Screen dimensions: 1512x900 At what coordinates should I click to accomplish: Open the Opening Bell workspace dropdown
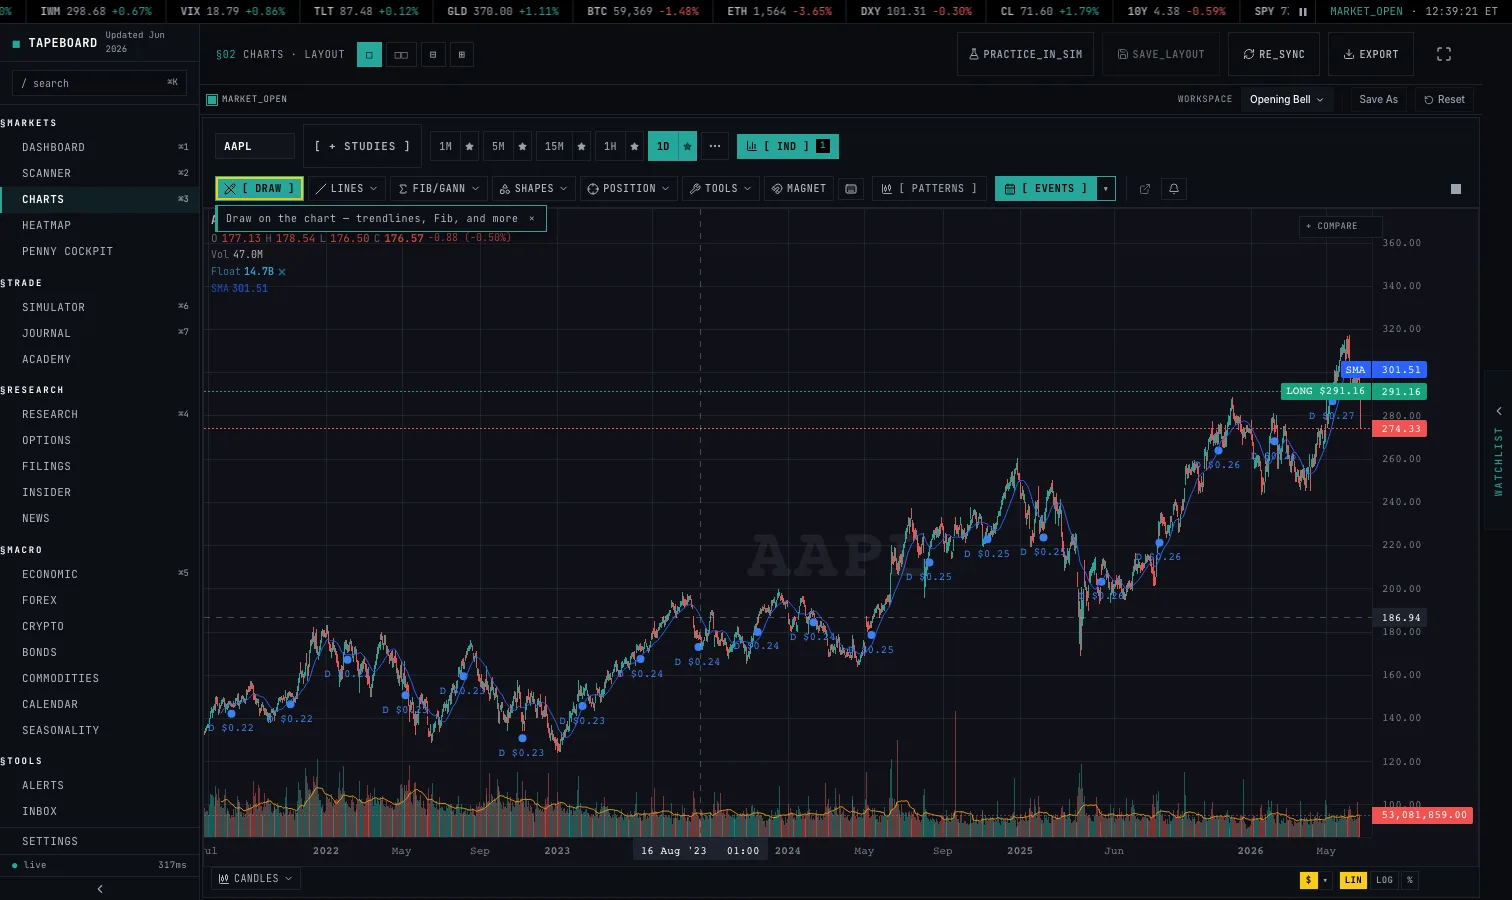click(1287, 99)
